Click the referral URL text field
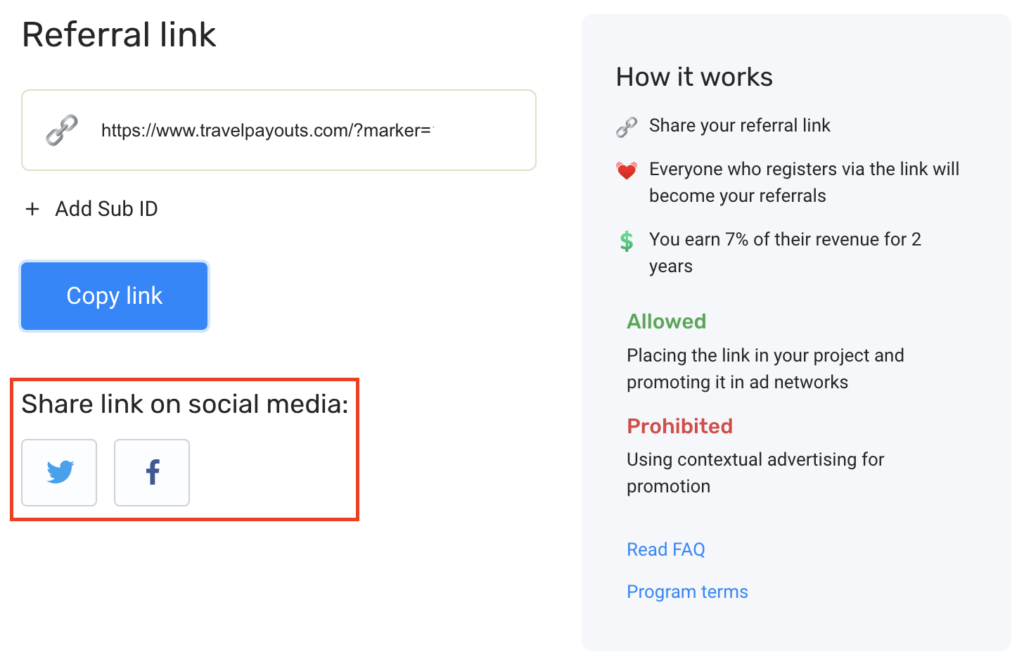This screenshot has height=664, width=1024. click(300, 130)
